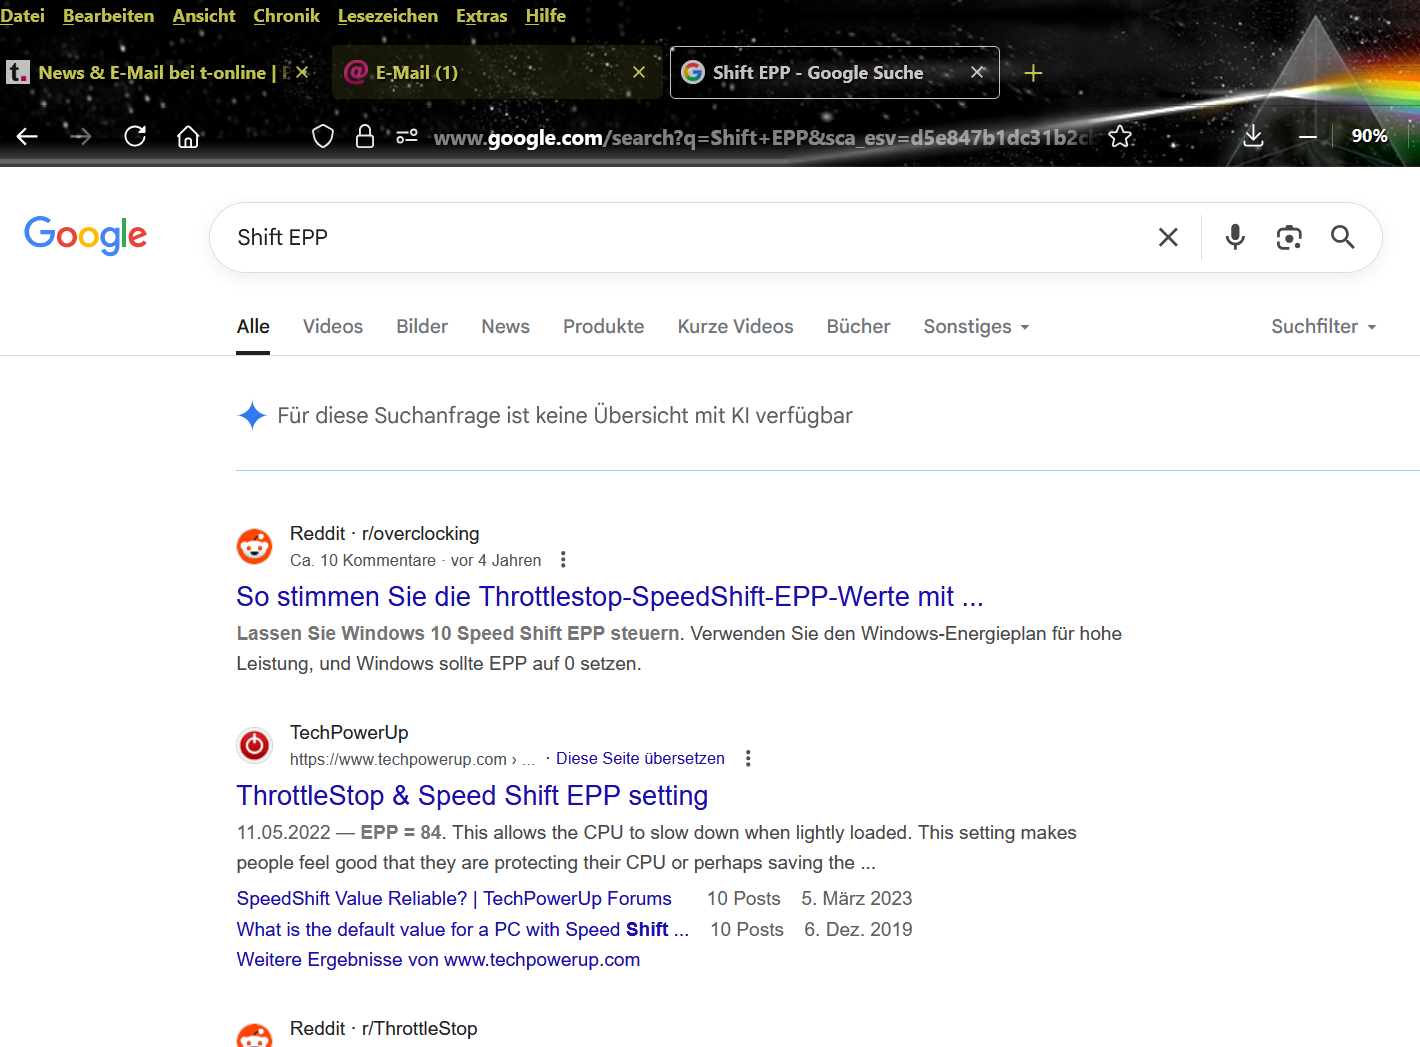The width and height of the screenshot is (1420, 1047).
Task: Switch to Produkte results
Action: [603, 326]
